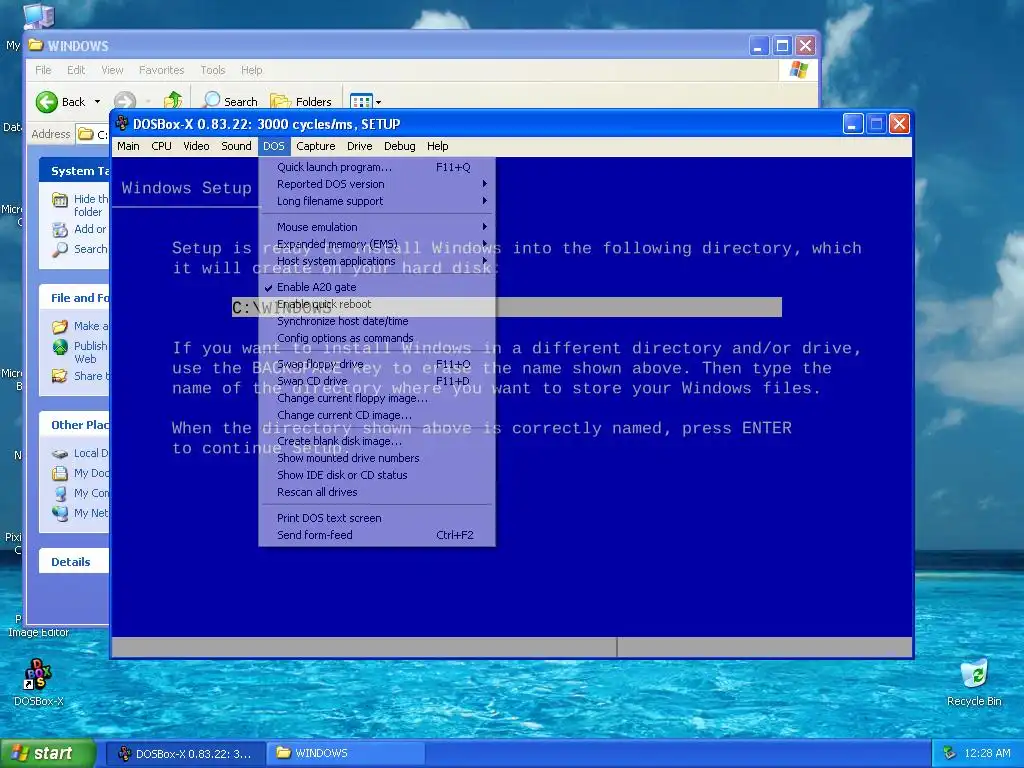Viewport: 1024px width, 768px height.
Task: Choose Show IDE disk or CD status
Action: tap(377, 475)
